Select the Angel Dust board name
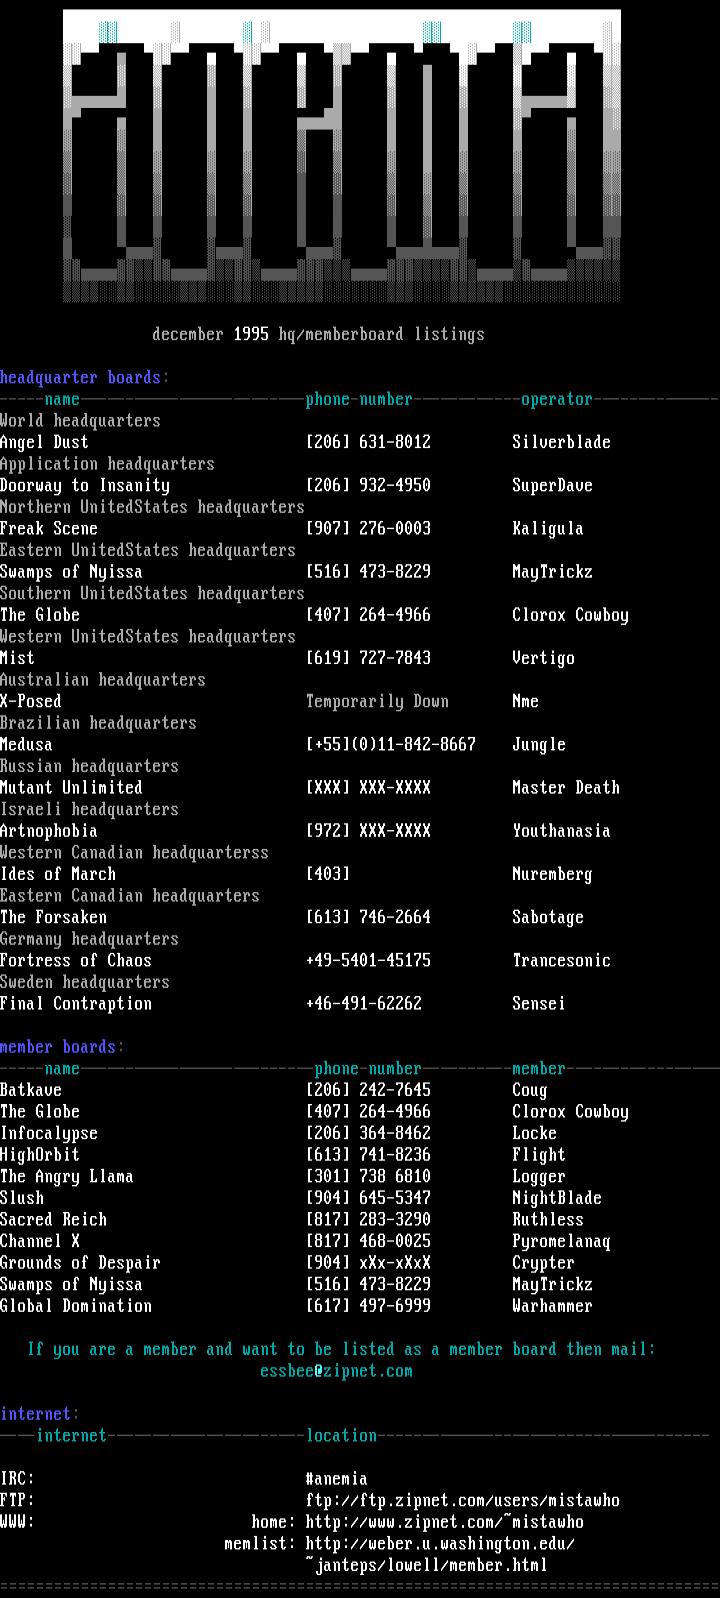Viewport: 720px width, 1598px height. tap(44, 442)
